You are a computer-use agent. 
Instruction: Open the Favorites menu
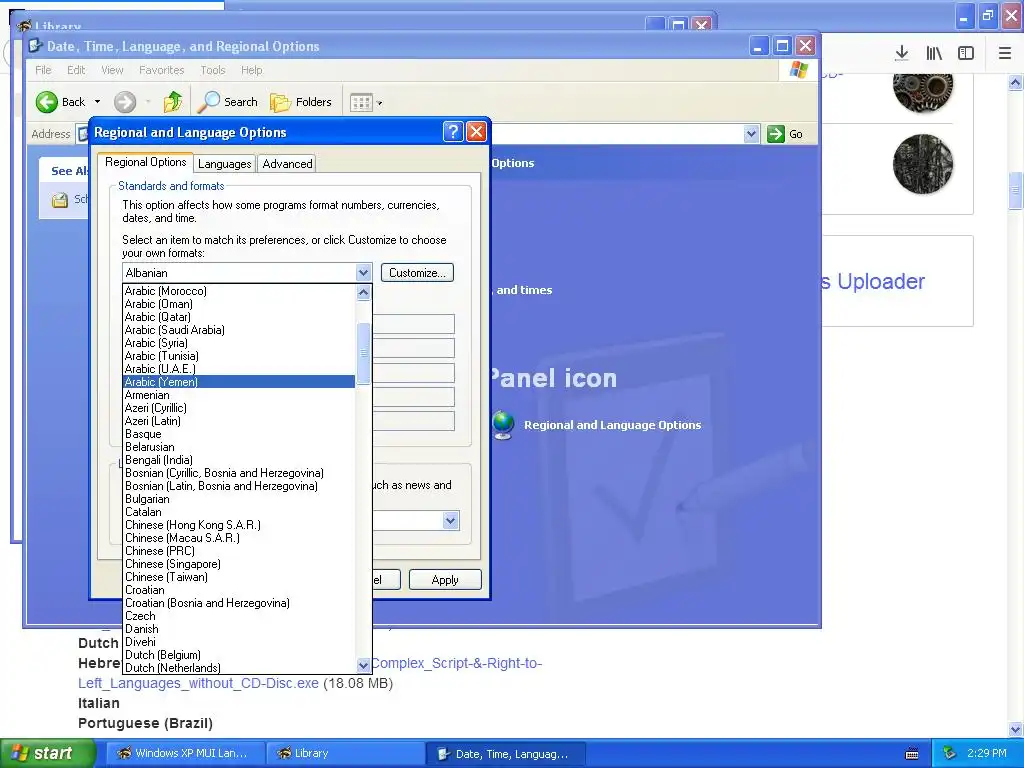click(161, 70)
